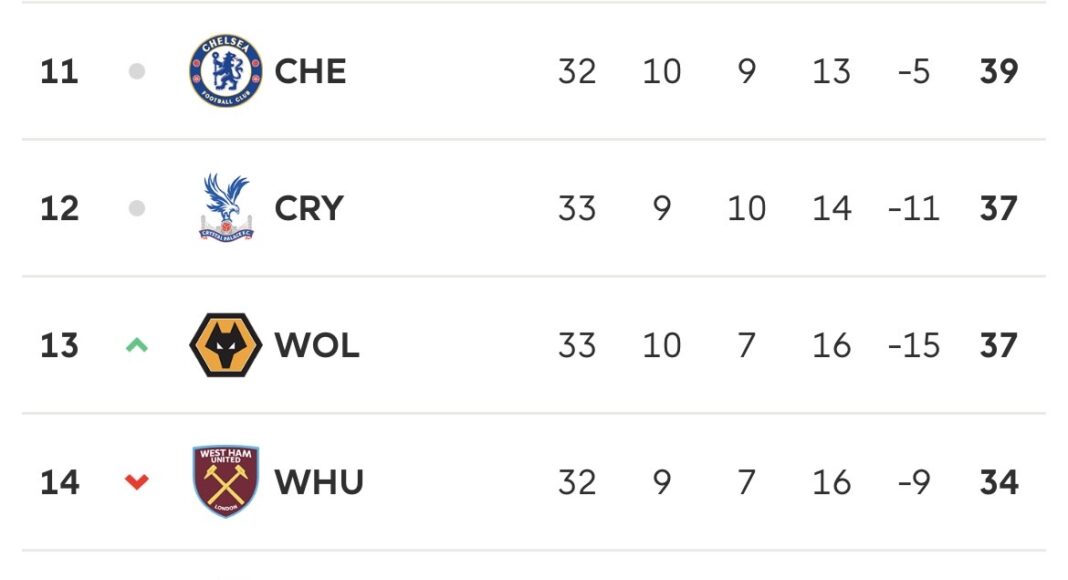Click the green up arrow beside Wolves
1068x580 pixels.
click(x=137, y=345)
